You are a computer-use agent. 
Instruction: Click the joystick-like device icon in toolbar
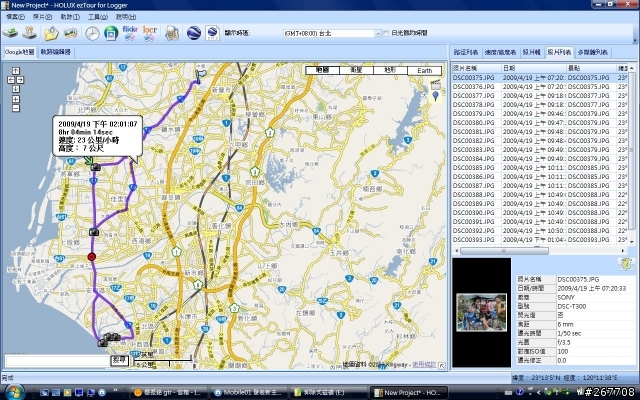point(29,33)
